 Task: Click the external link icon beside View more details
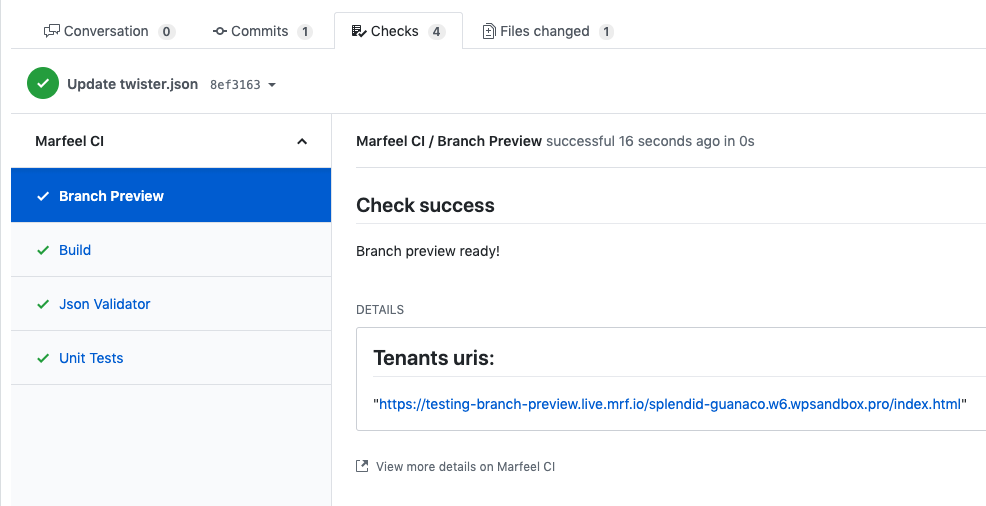coord(362,466)
